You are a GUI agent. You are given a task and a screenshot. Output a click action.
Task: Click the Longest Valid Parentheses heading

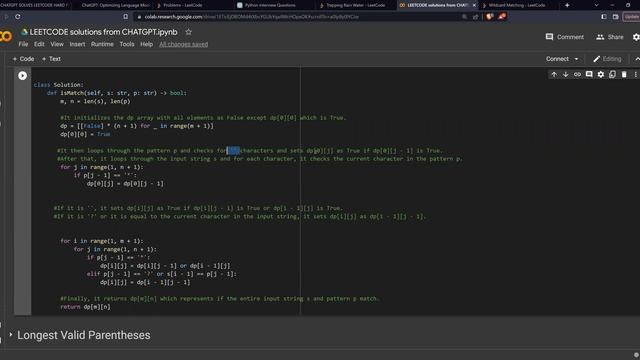(84, 335)
